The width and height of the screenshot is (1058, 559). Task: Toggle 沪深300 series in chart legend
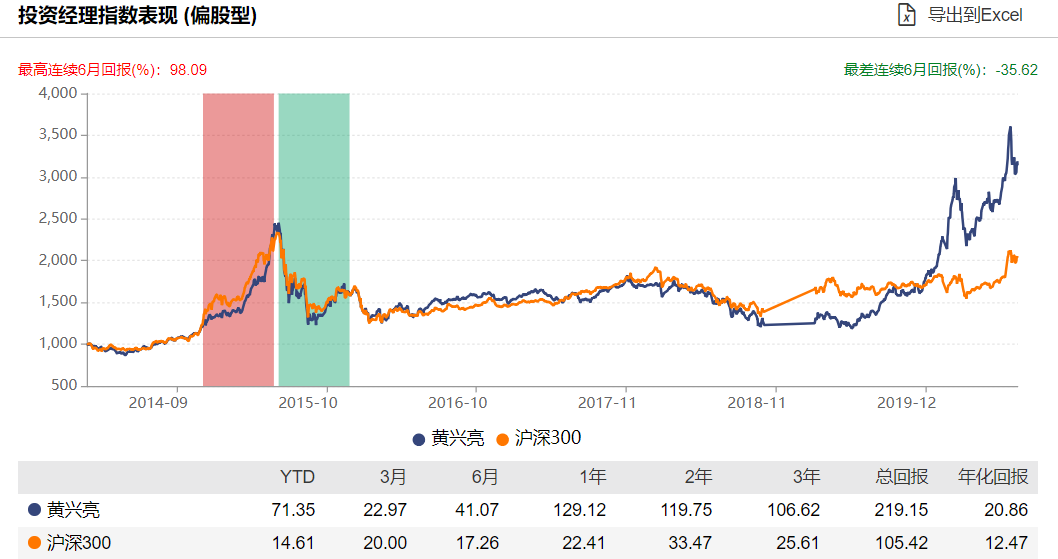coord(547,438)
